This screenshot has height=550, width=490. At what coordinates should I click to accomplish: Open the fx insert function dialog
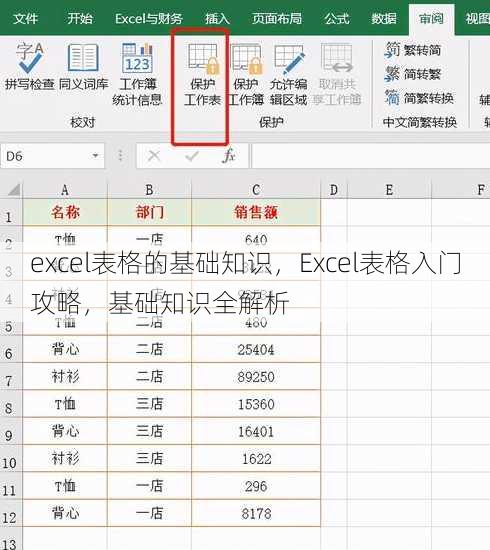point(229,155)
